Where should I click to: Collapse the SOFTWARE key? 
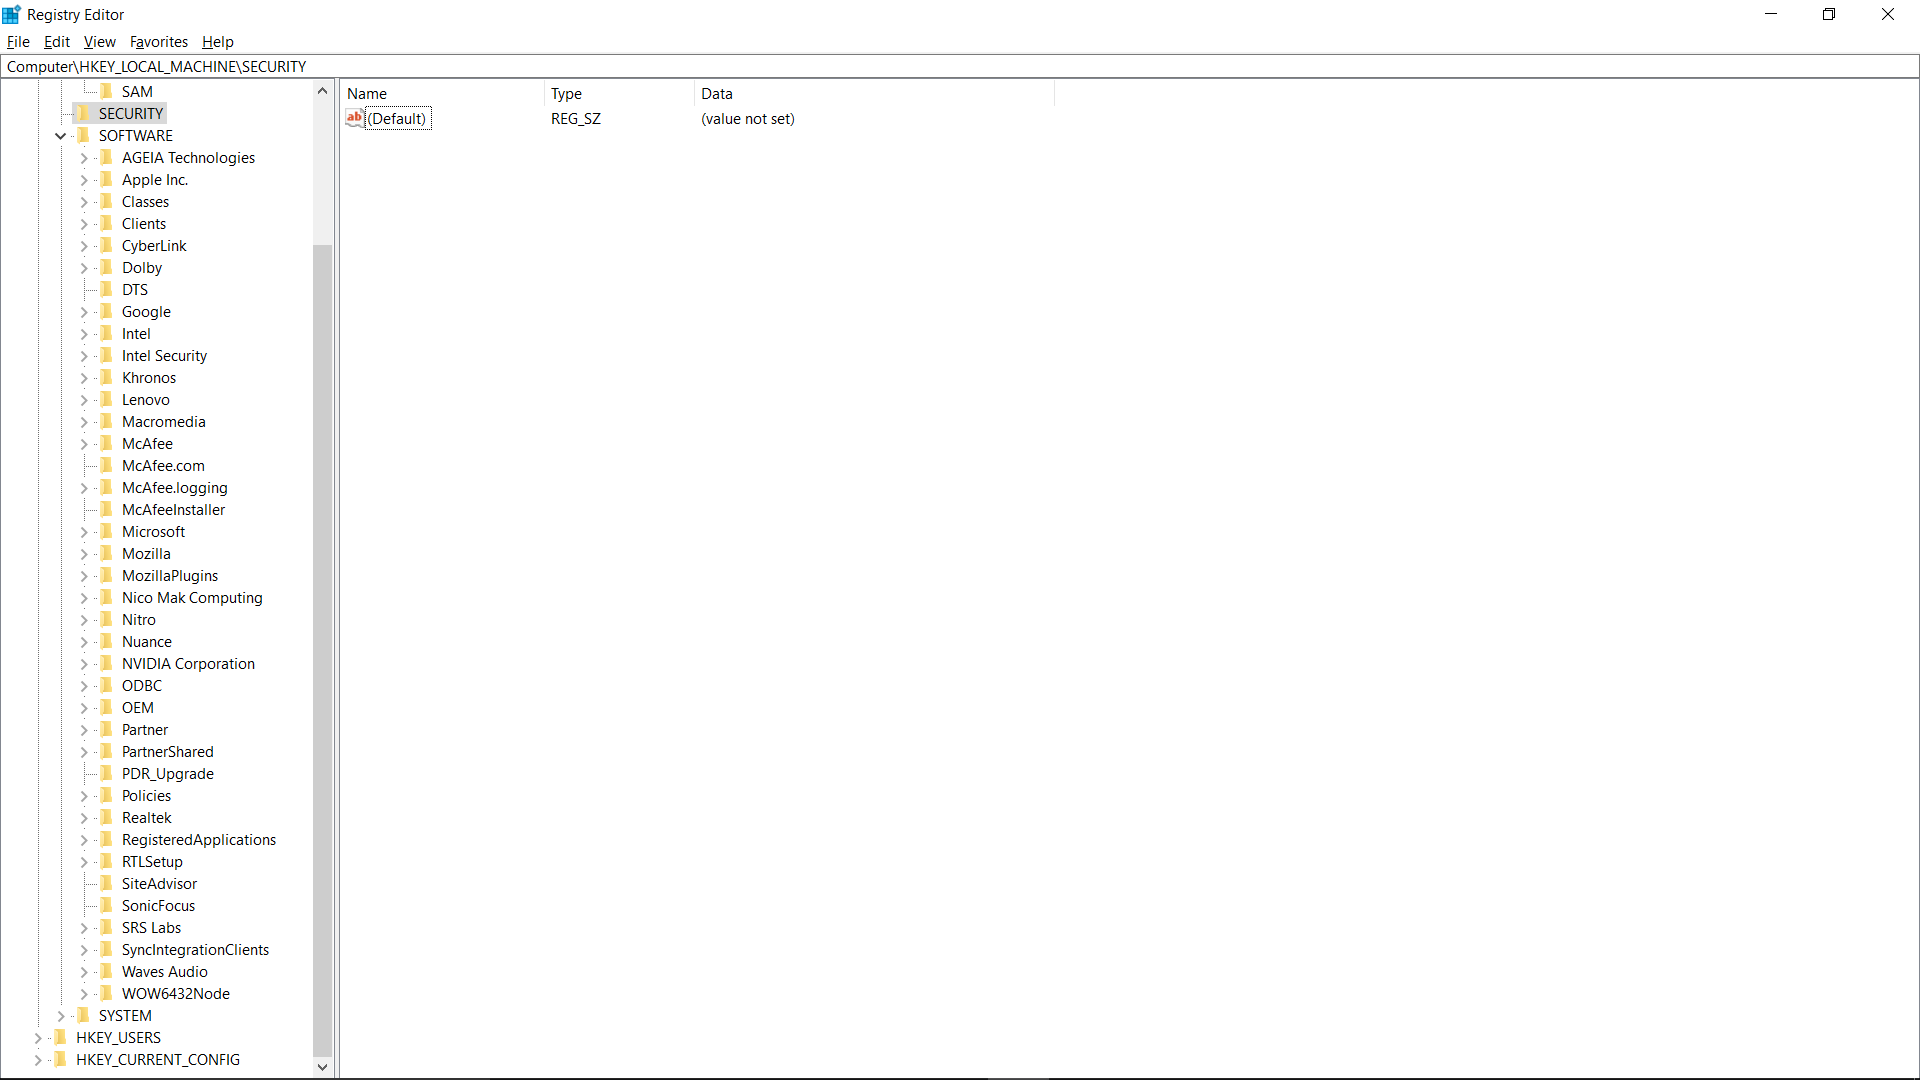[61, 136]
